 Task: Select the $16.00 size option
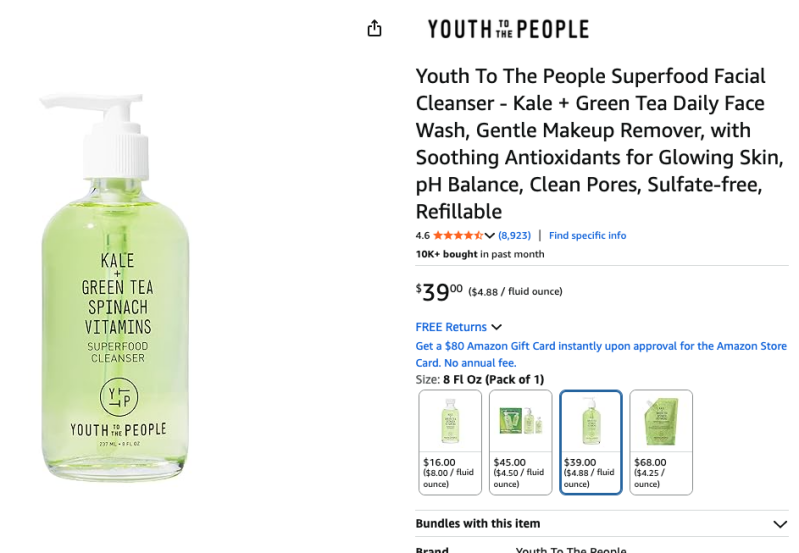pyautogui.click(x=450, y=442)
